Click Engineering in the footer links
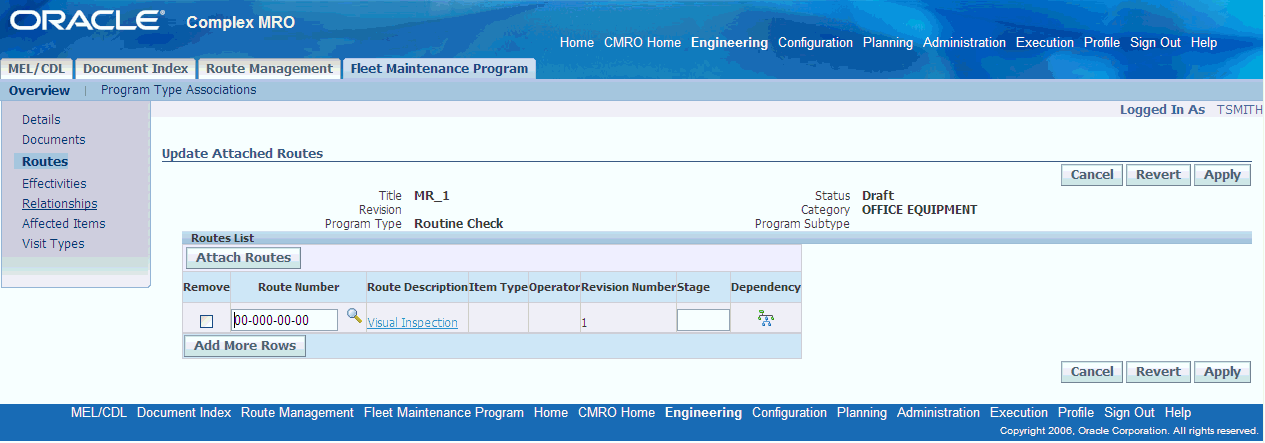This screenshot has width=1265, height=443. tap(703, 413)
